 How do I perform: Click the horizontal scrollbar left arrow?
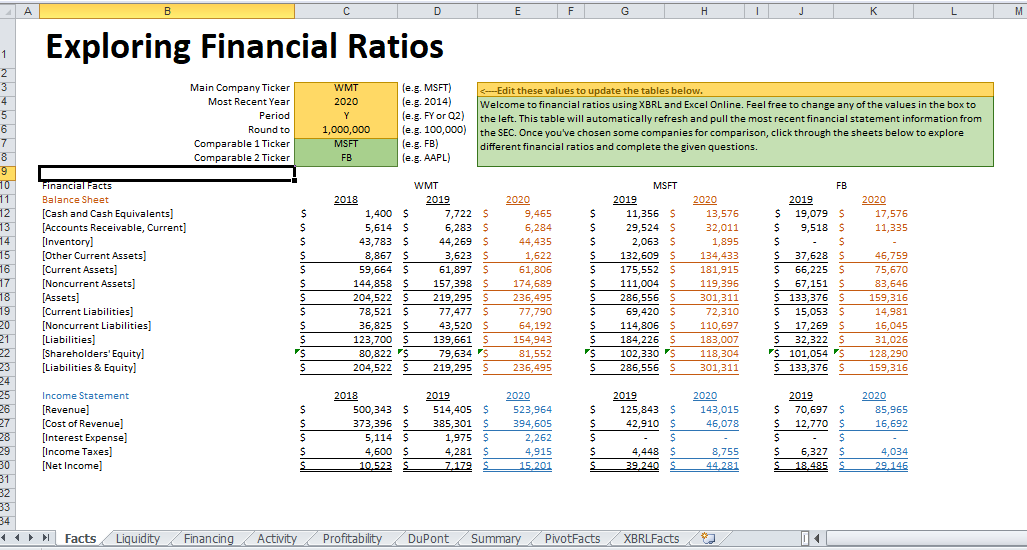[816, 538]
